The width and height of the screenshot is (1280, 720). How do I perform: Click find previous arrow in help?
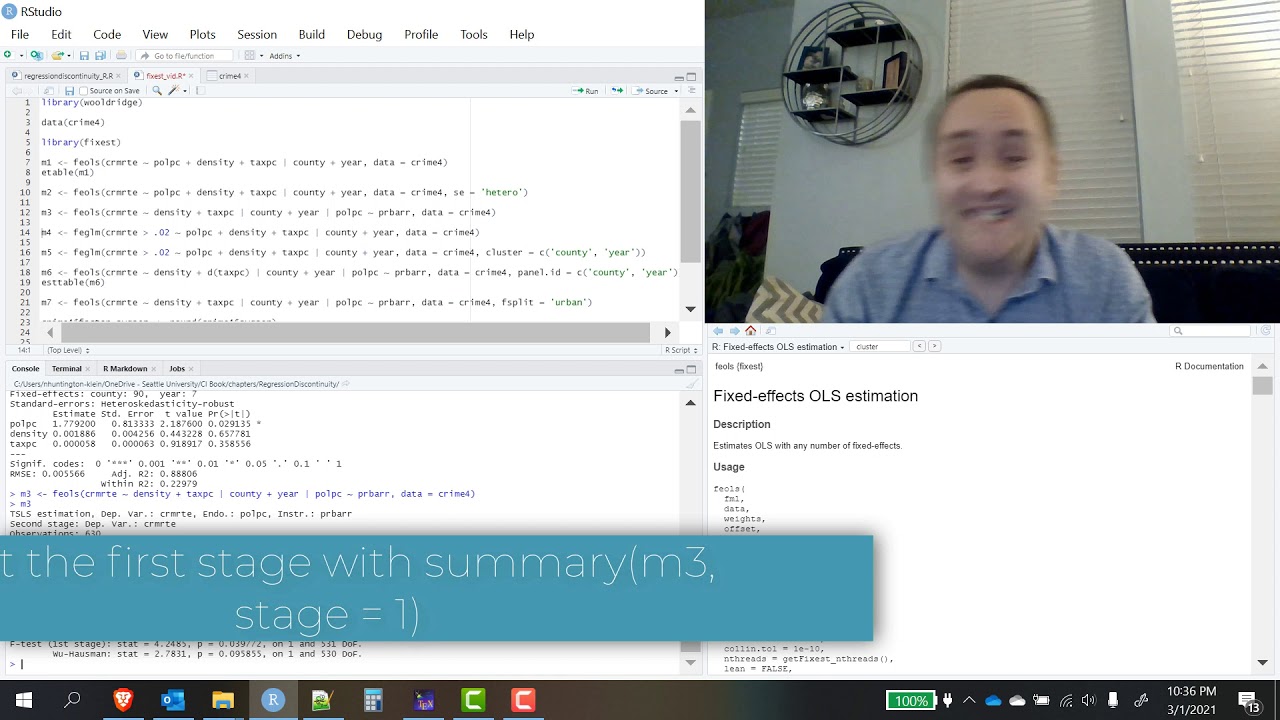(919, 347)
